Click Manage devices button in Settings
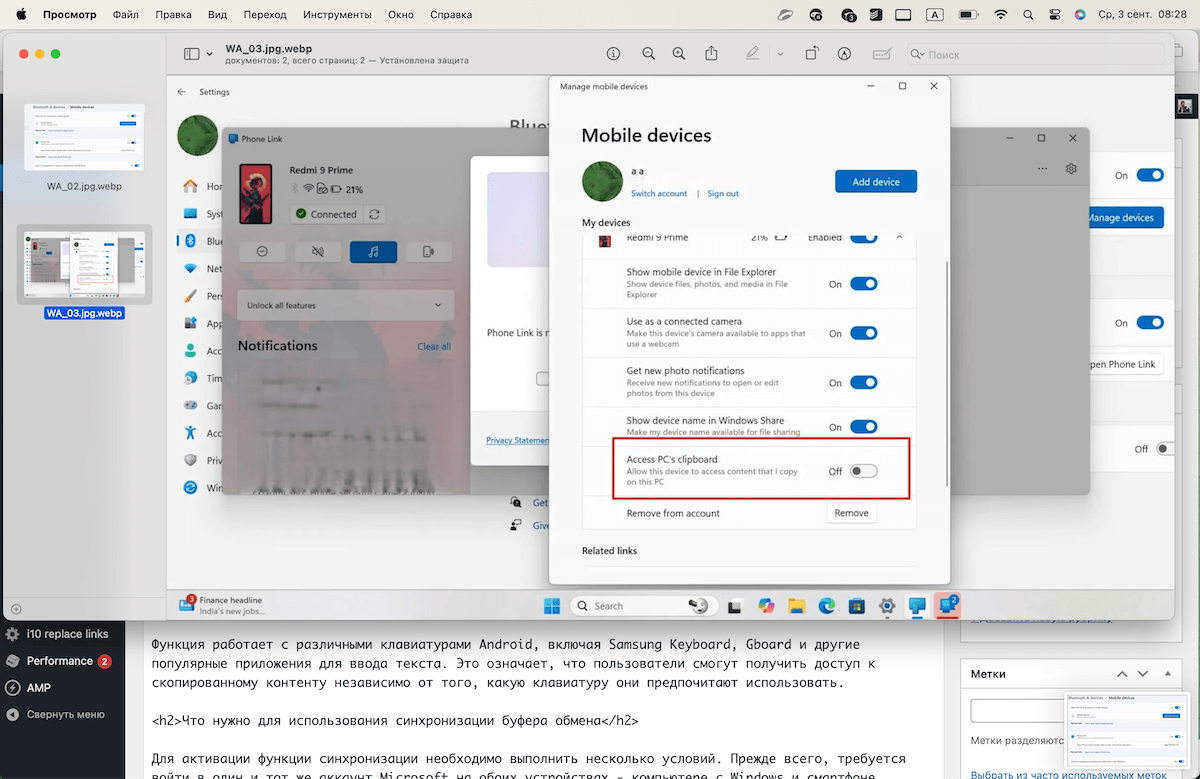The width and height of the screenshot is (1200, 779). coord(1125,217)
